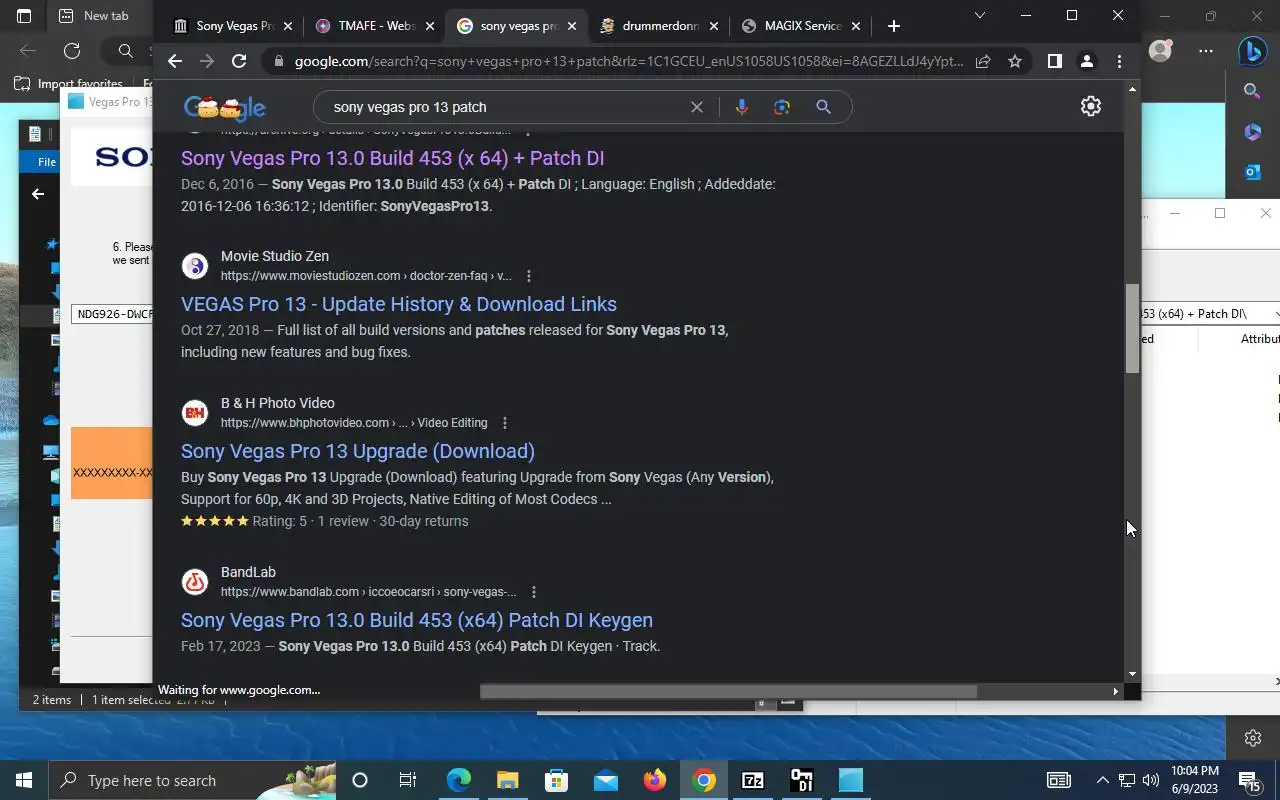Image resolution: width=1280 pixels, height=800 pixels.
Task: Open Microsoft Store from taskbar
Action: click(x=556, y=780)
